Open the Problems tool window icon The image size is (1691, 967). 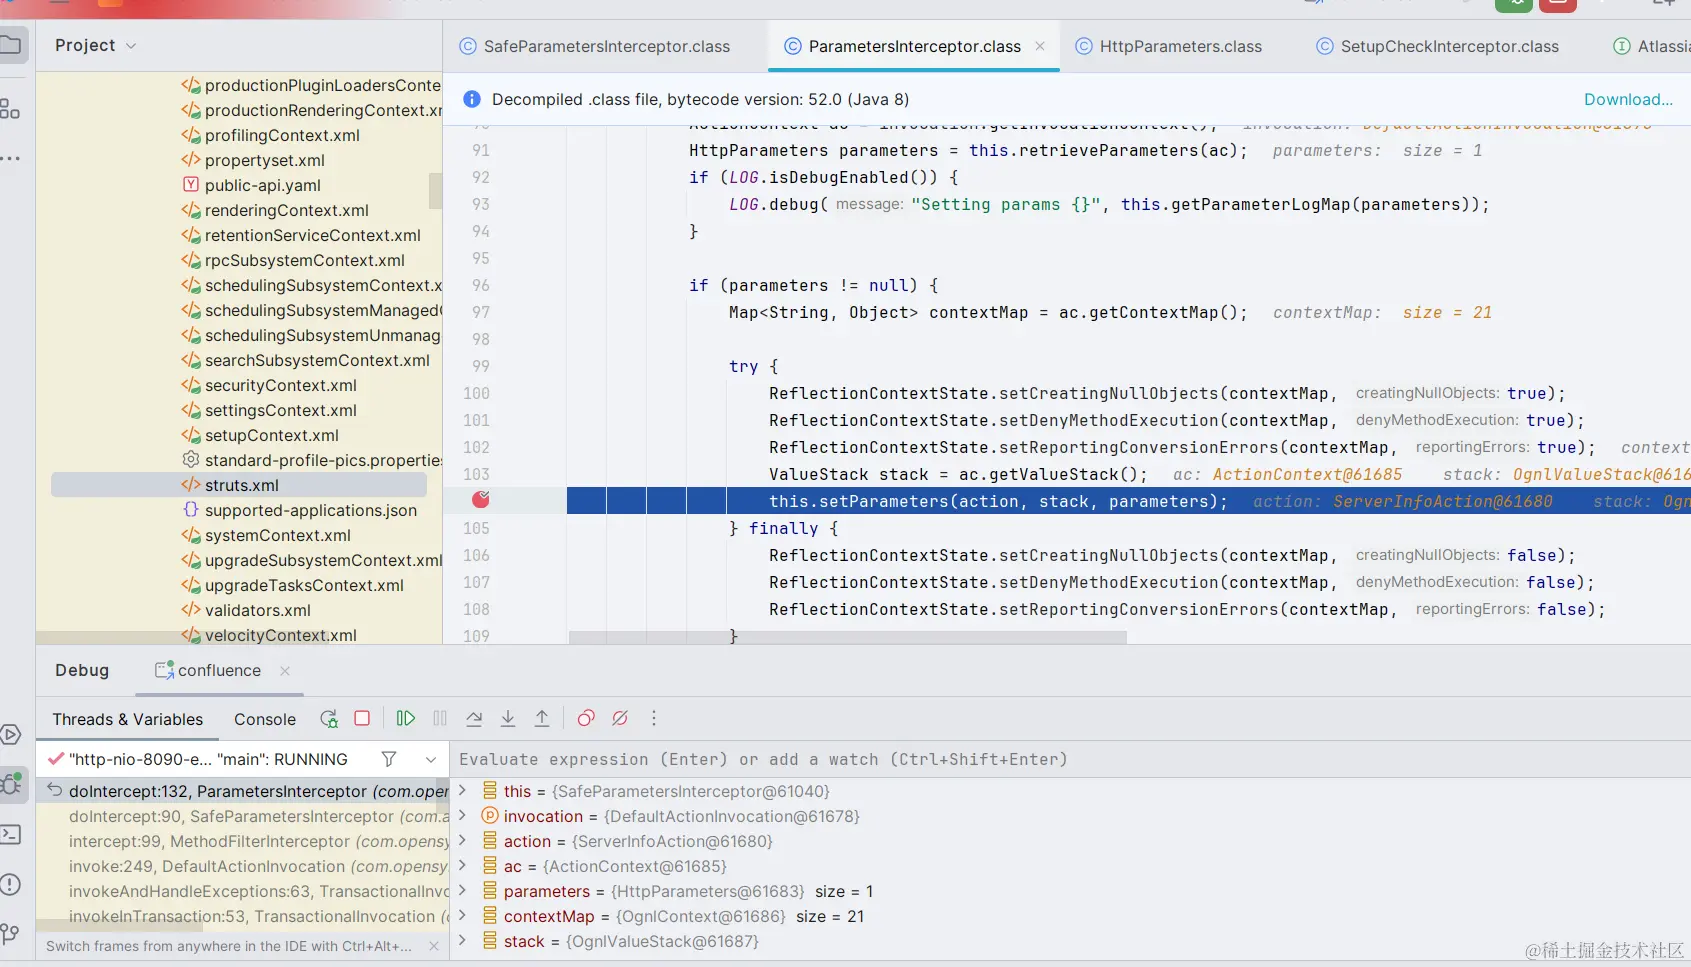[10, 884]
